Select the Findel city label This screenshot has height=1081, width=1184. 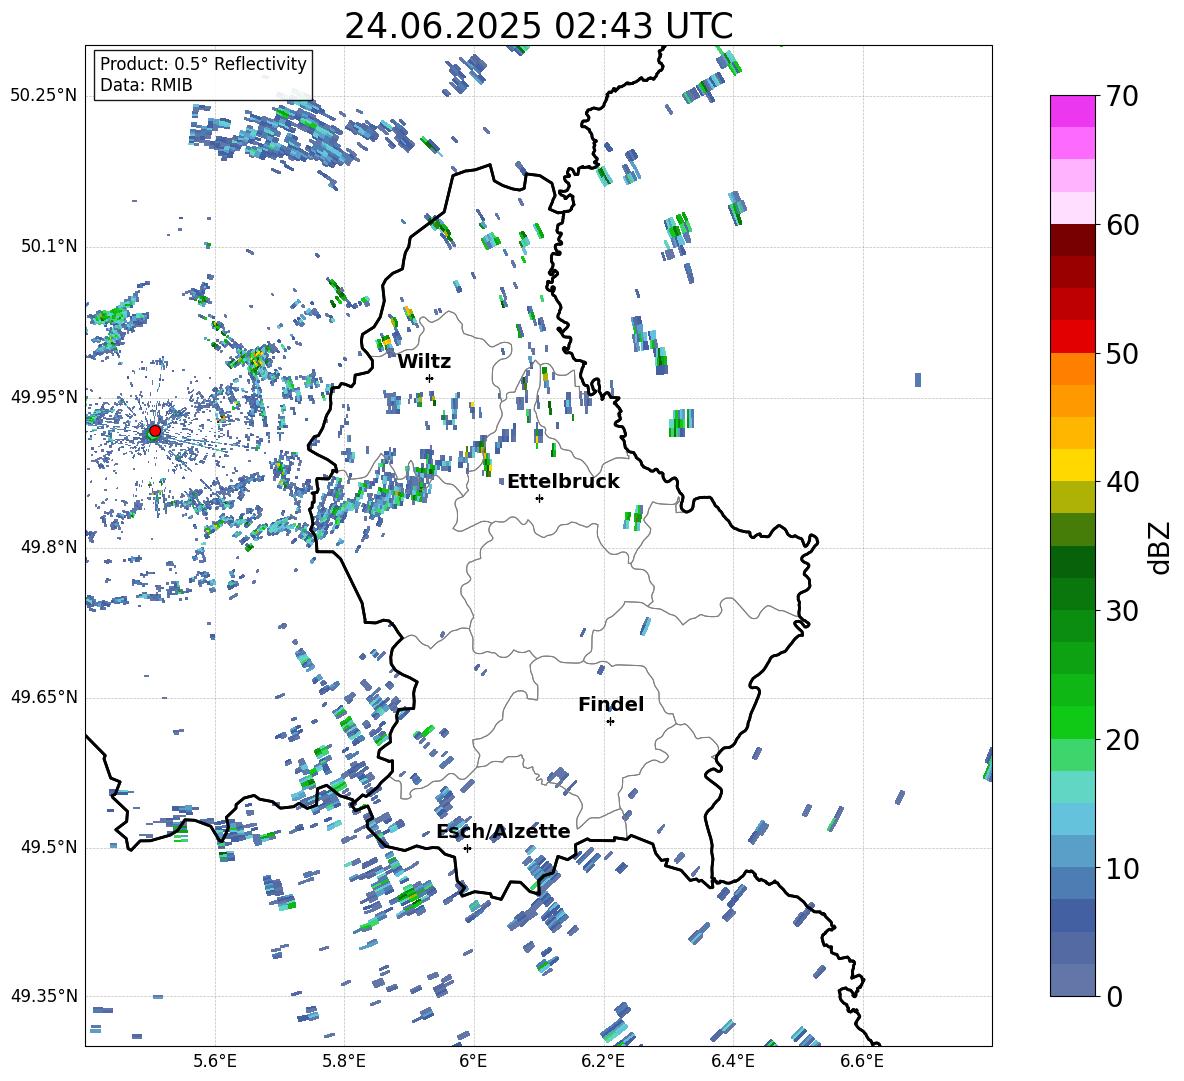[x=611, y=704]
